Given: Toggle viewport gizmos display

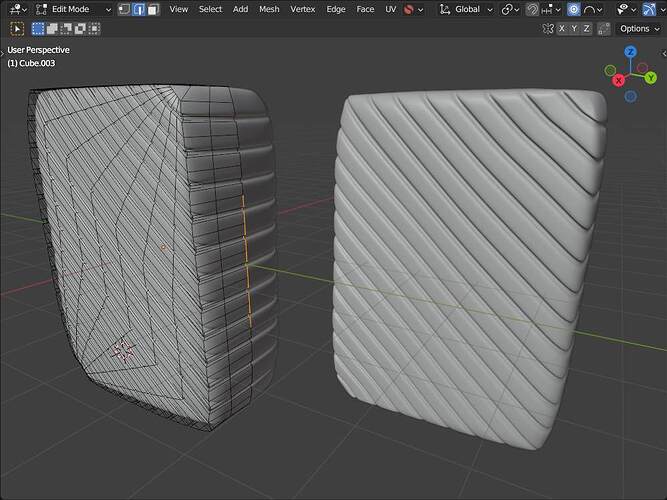Looking at the screenshot, I should (x=649, y=9).
